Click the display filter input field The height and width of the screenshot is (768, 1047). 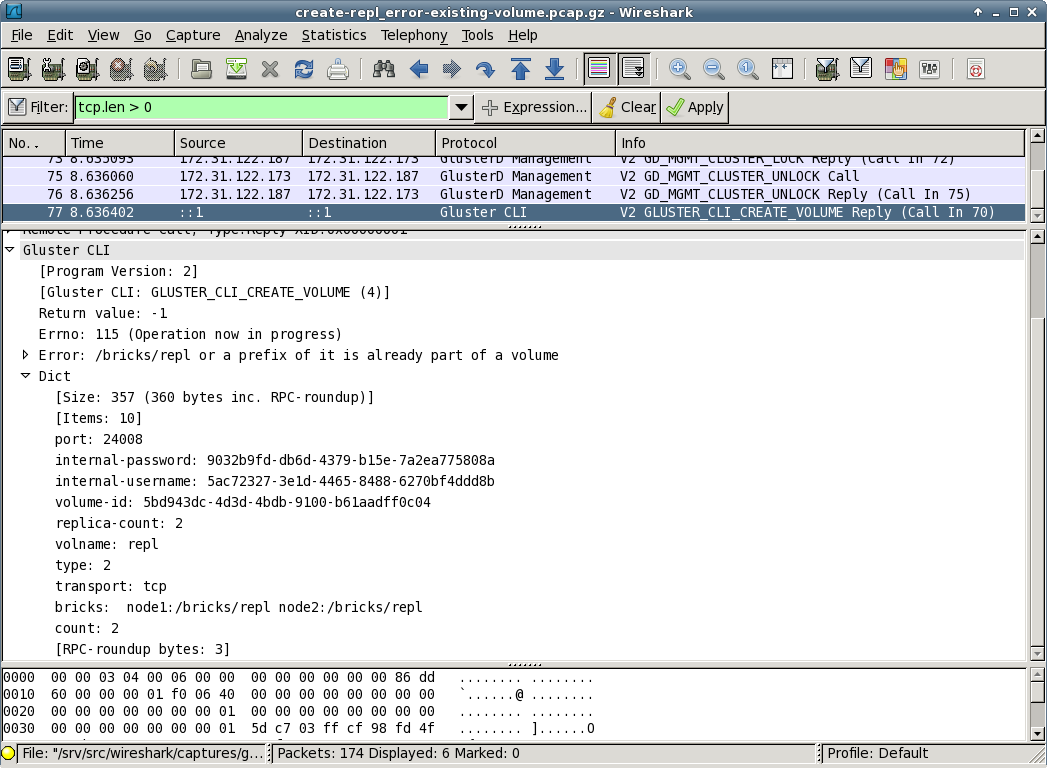point(261,107)
